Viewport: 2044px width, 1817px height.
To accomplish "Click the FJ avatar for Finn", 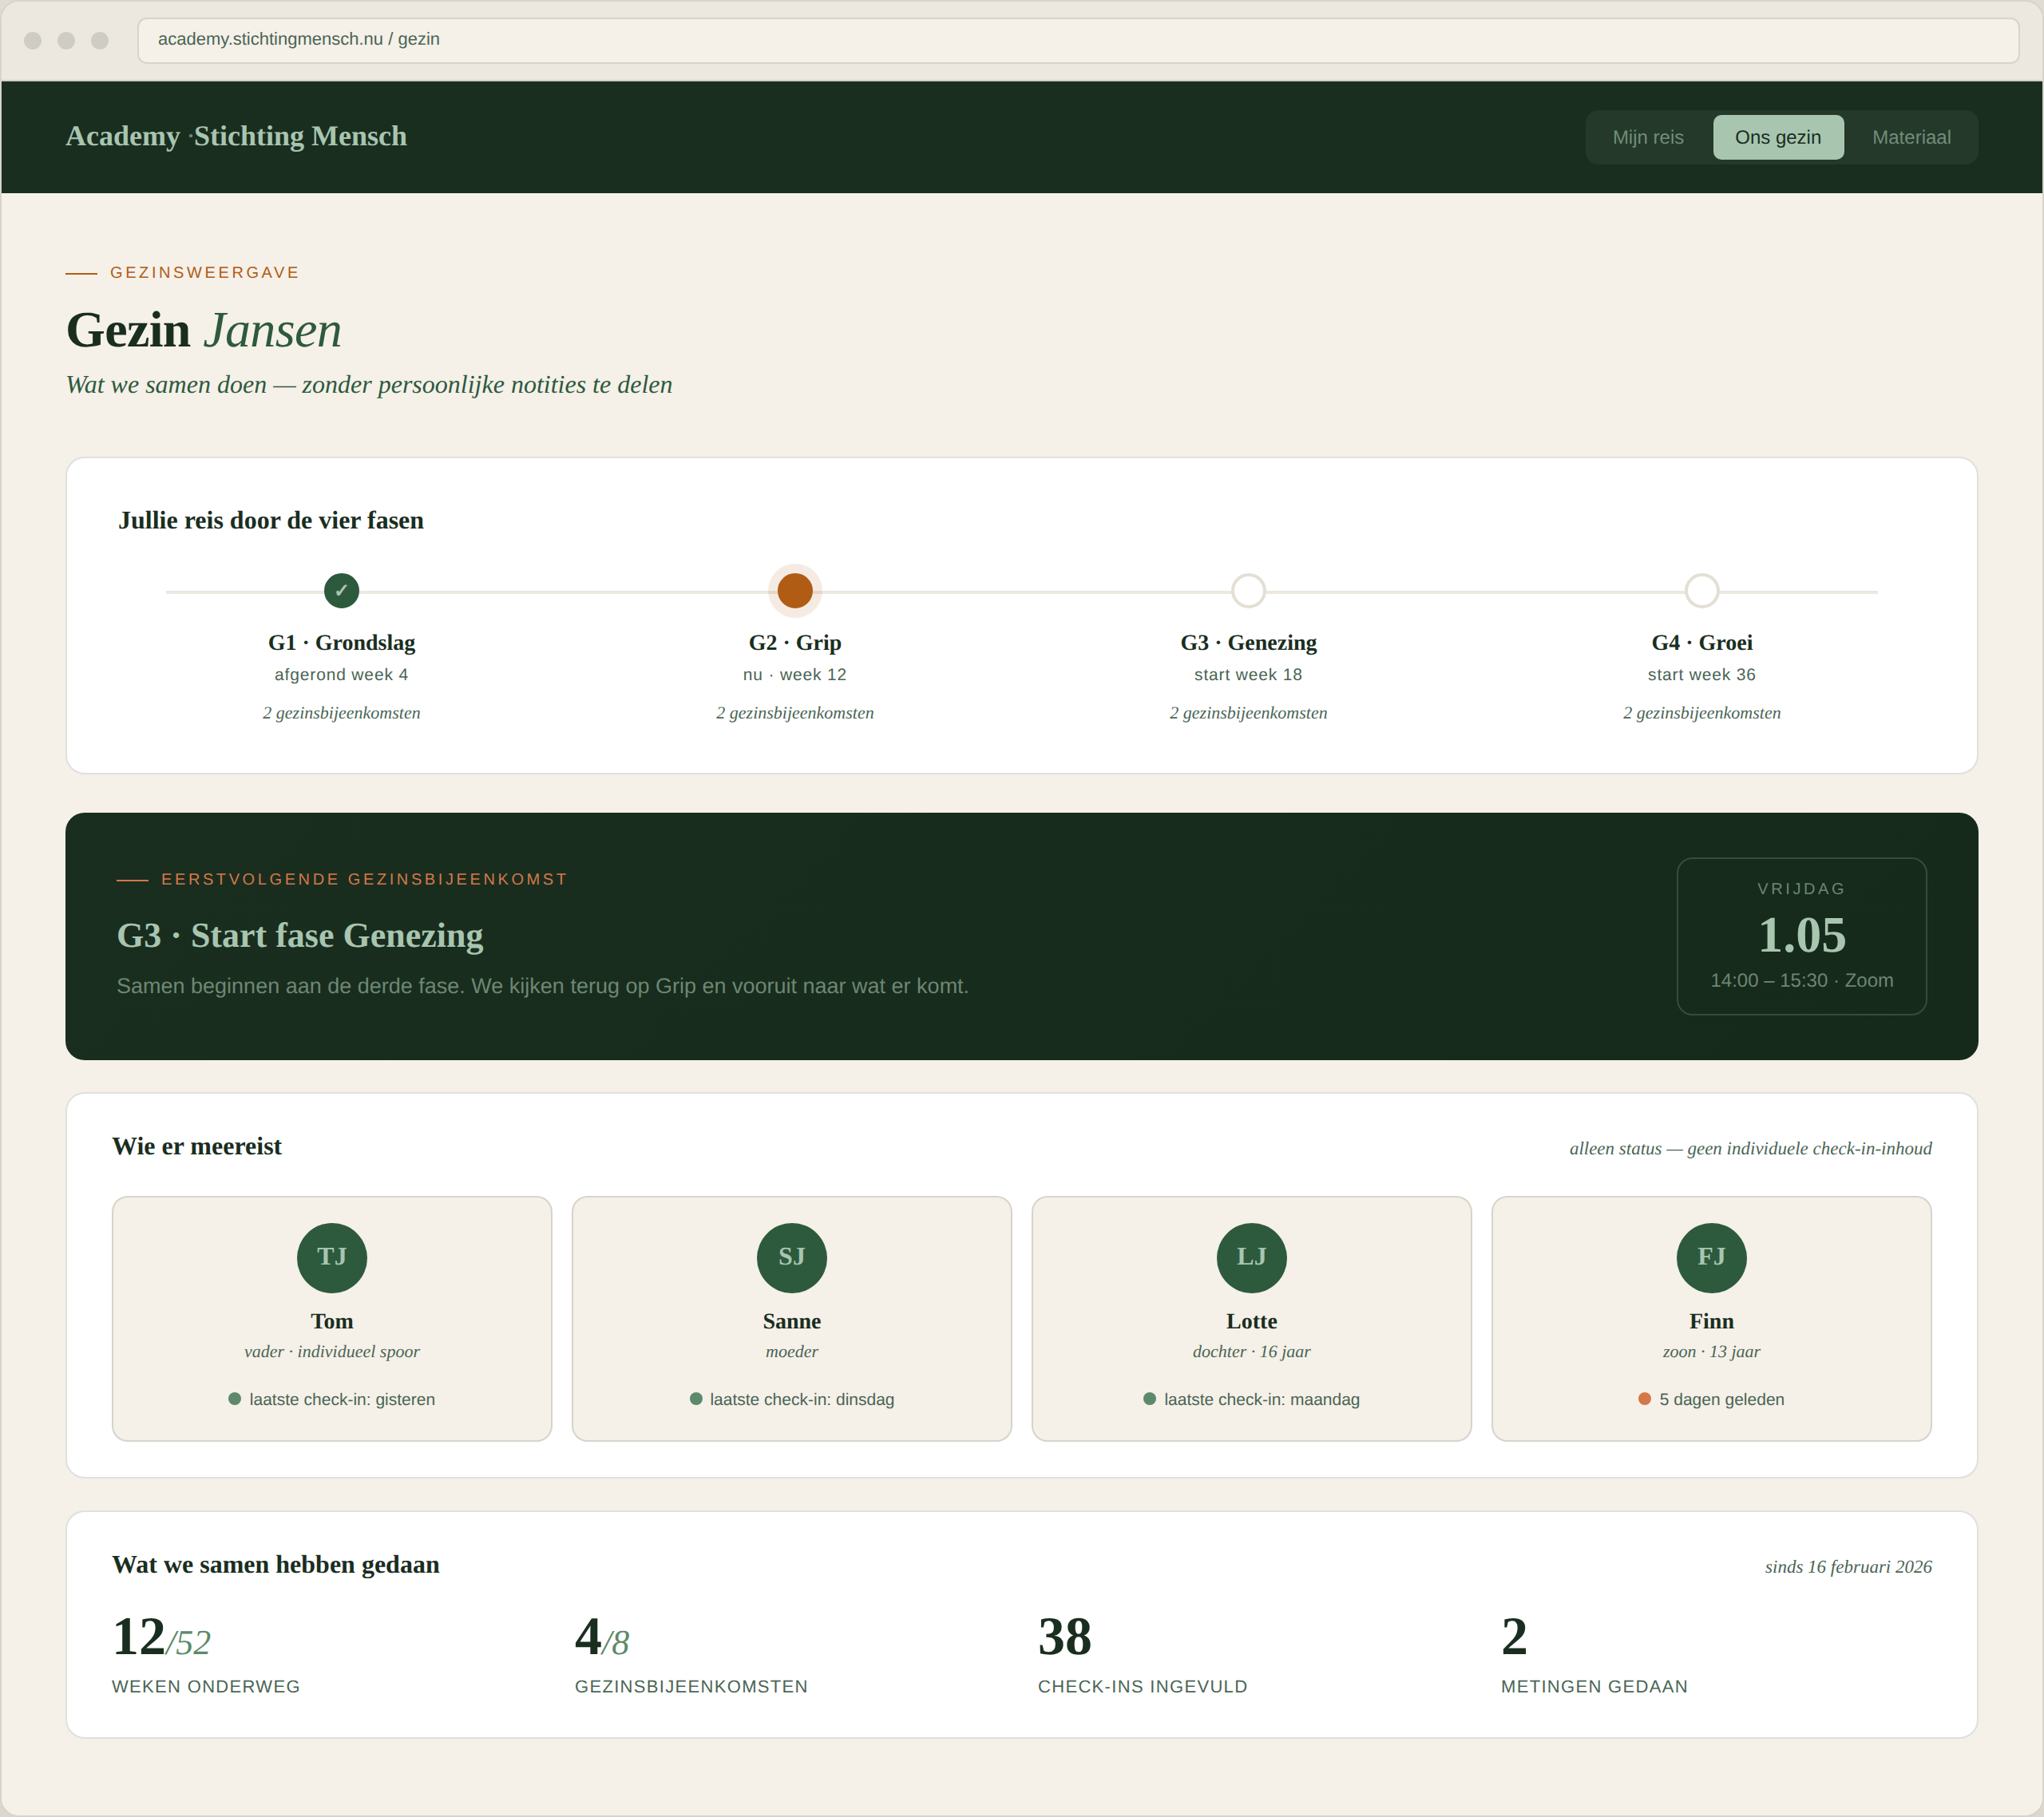I will [1711, 1257].
